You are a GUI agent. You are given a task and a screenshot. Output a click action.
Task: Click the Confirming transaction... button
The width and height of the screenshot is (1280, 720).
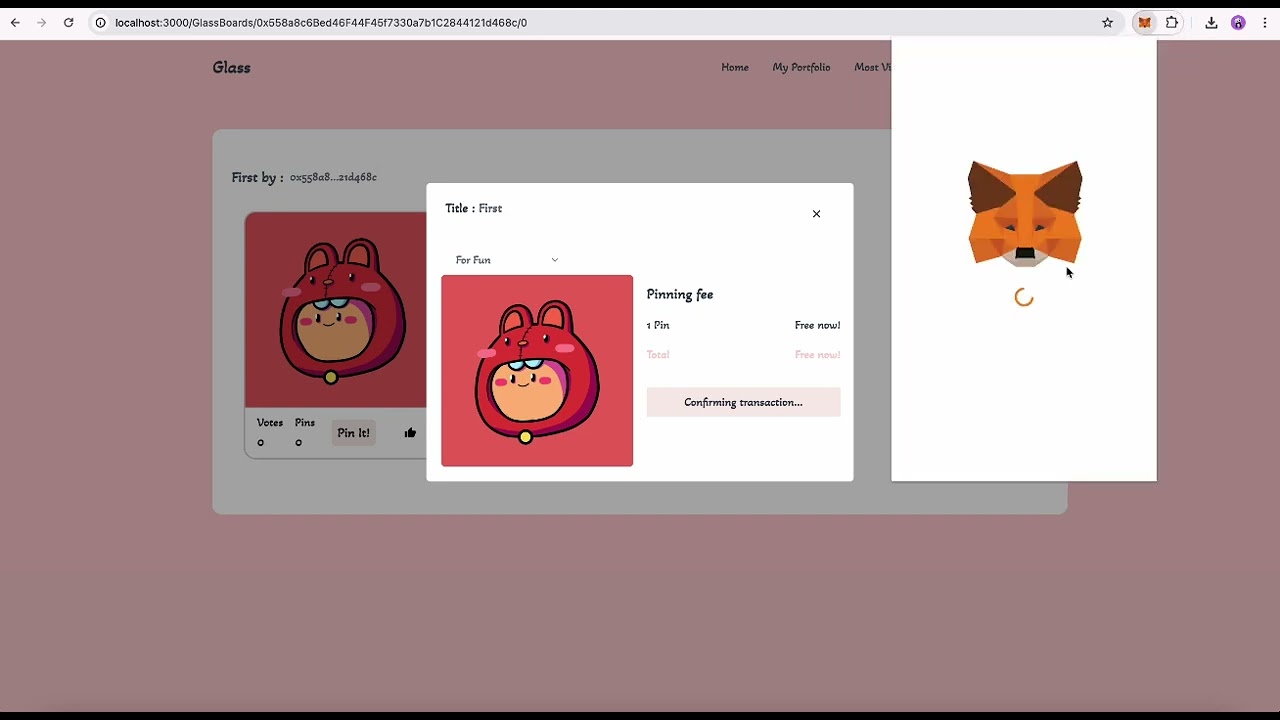tap(743, 402)
